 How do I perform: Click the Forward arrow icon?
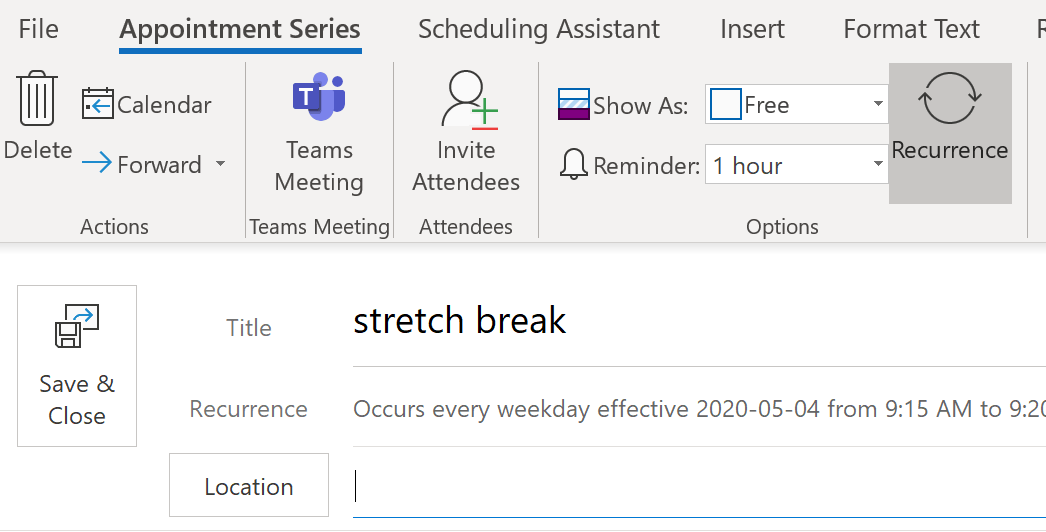tap(97, 163)
